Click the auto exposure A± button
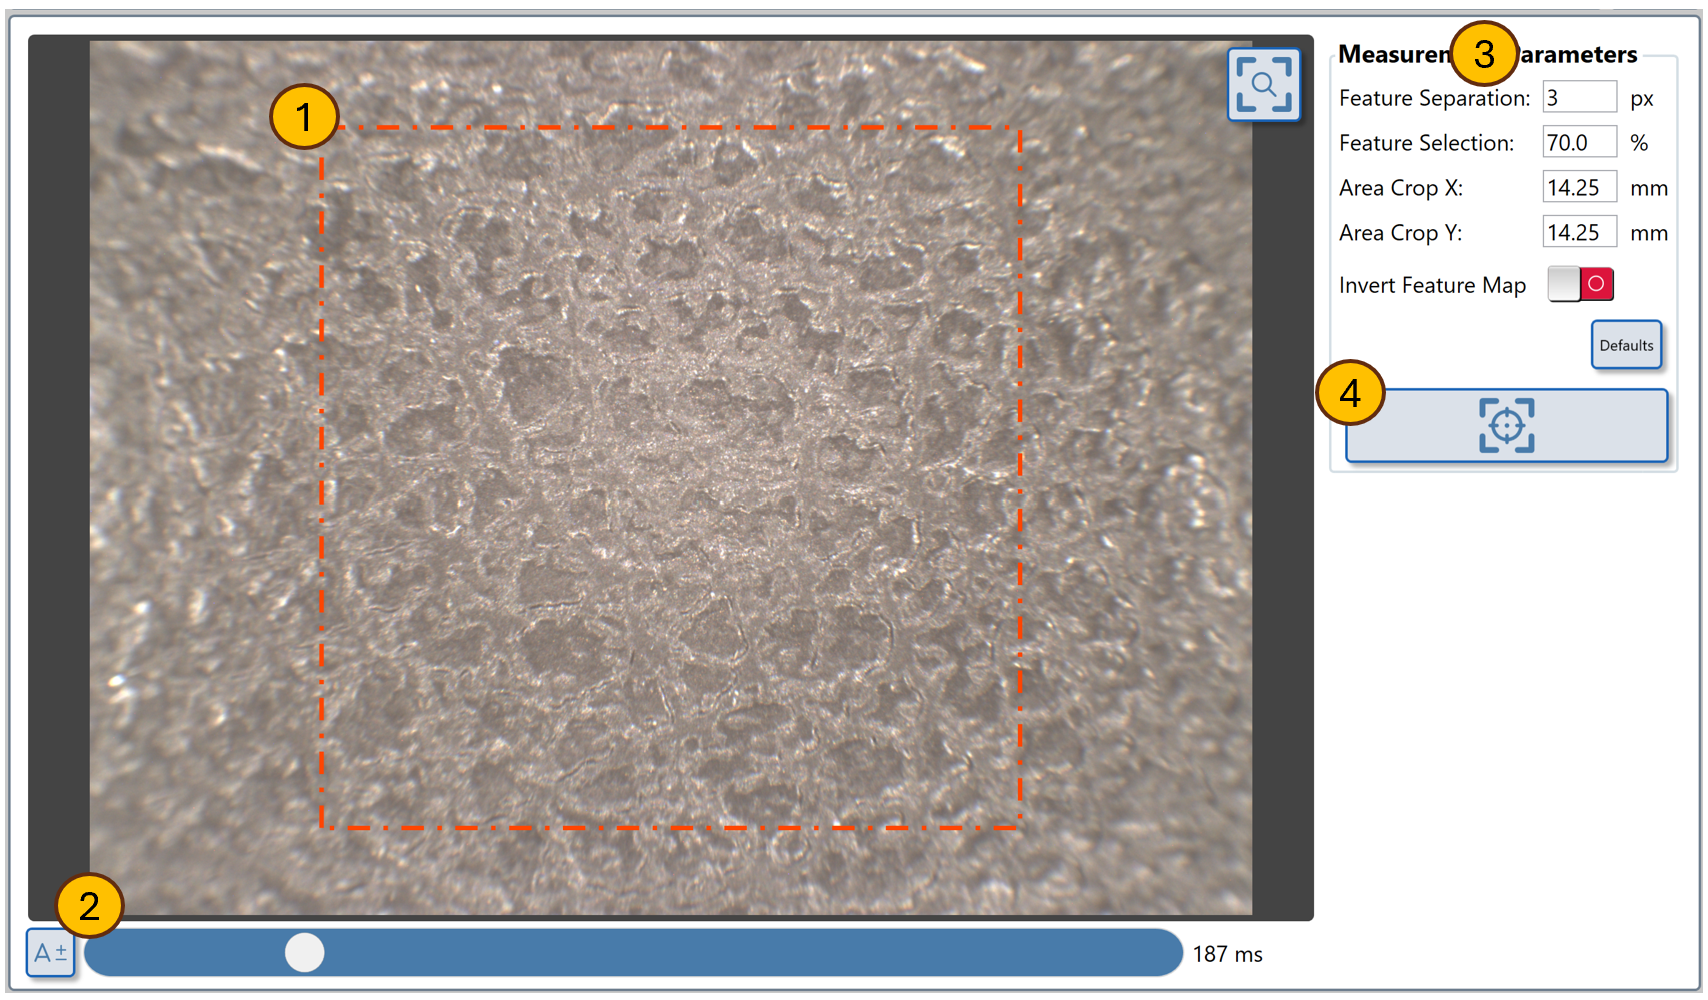The image size is (1708, 1000). click(x=50, y=953)
